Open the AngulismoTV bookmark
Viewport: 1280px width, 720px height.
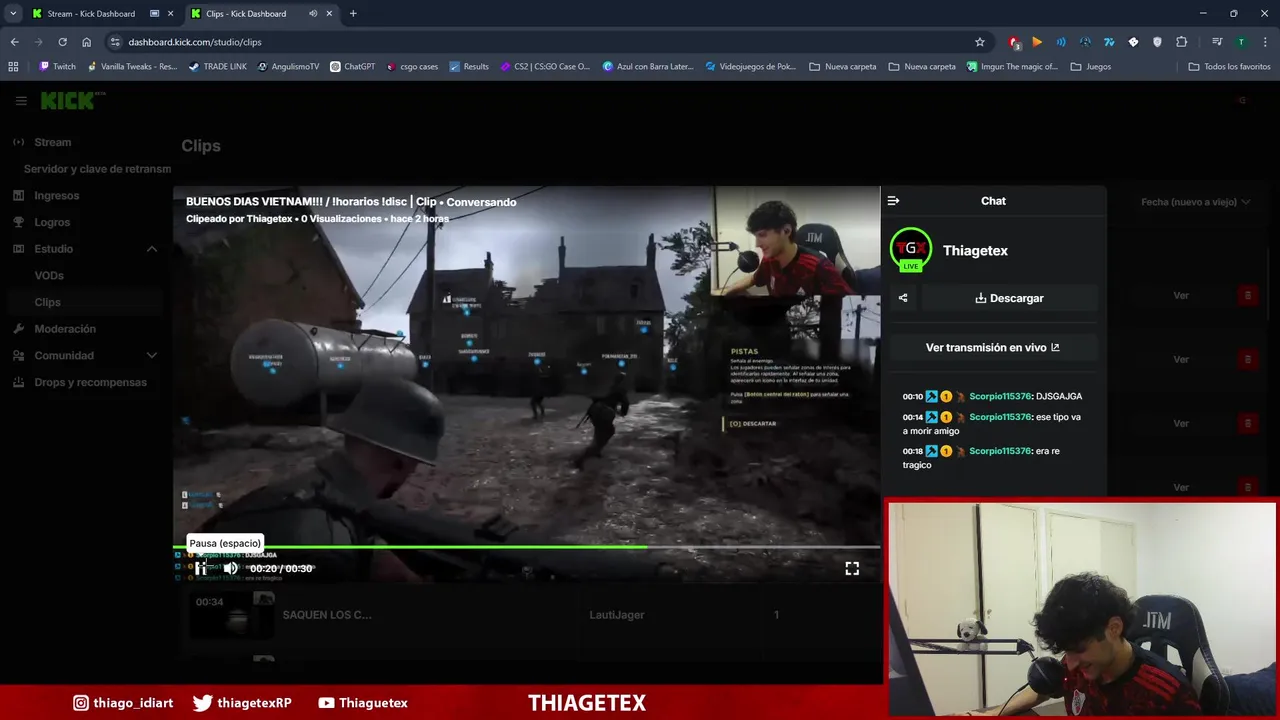[x=288, y=67]
